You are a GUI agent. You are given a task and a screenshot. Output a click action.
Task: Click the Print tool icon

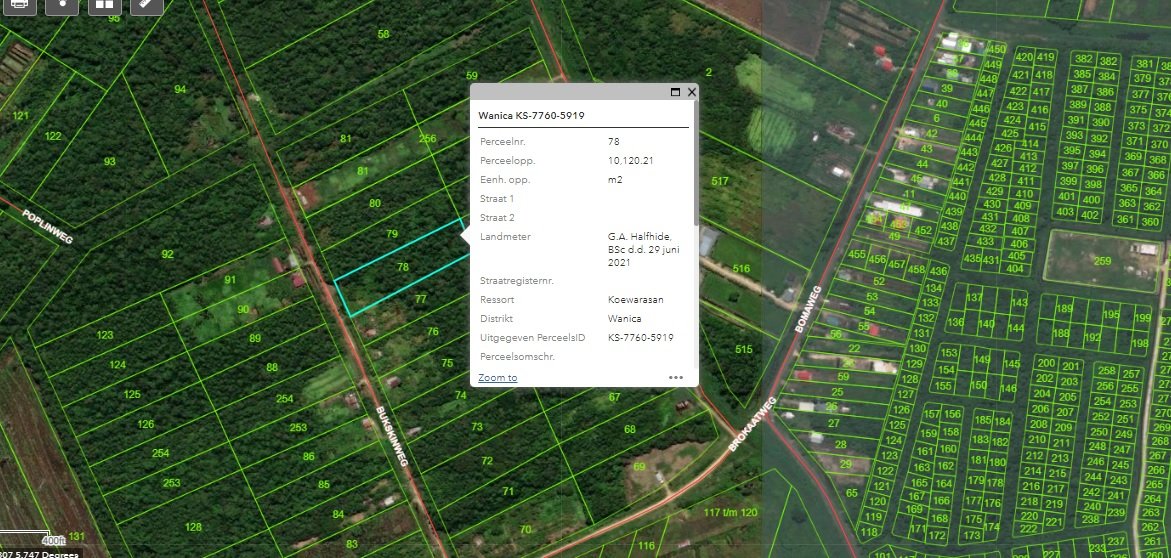coord(21,4)
